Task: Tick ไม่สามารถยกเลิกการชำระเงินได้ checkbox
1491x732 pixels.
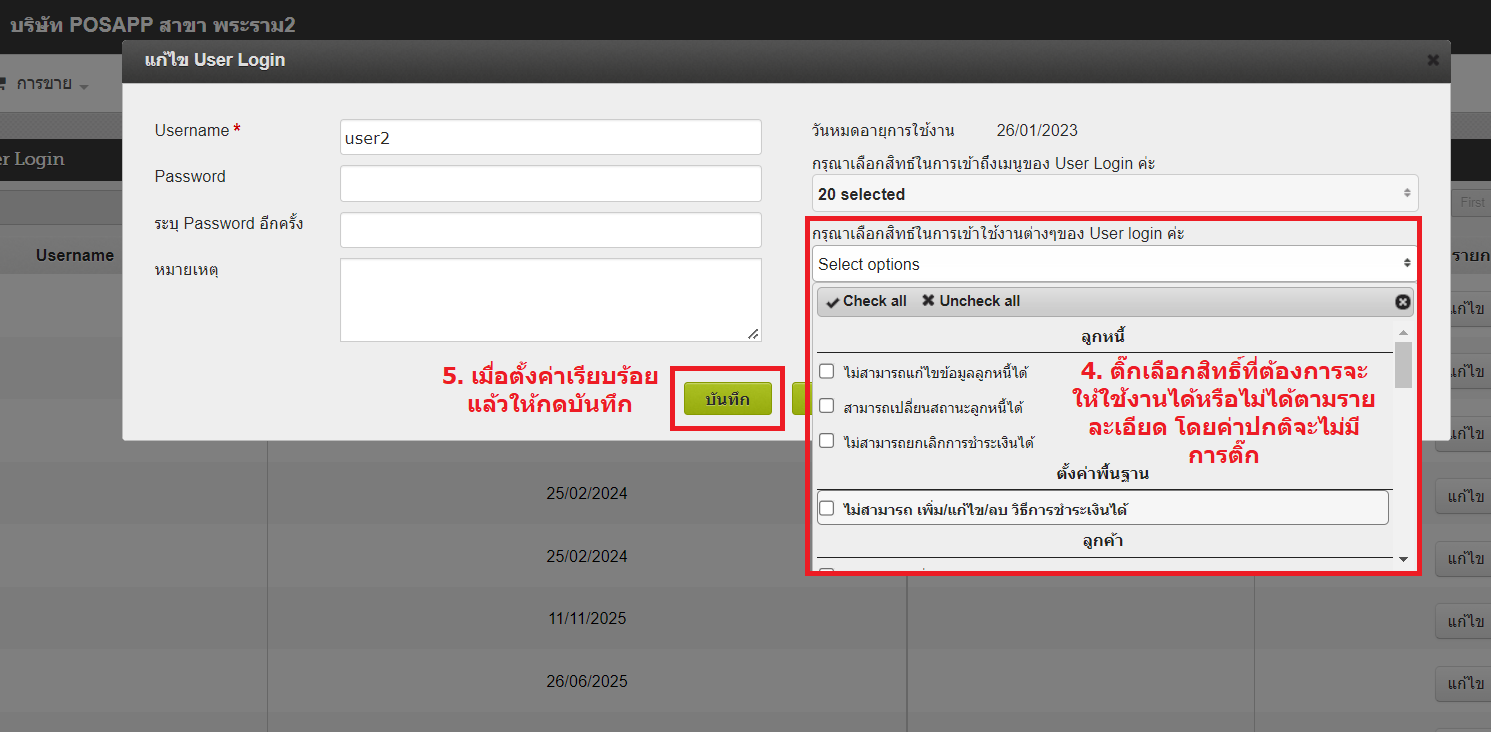Action: pos(827,440)
